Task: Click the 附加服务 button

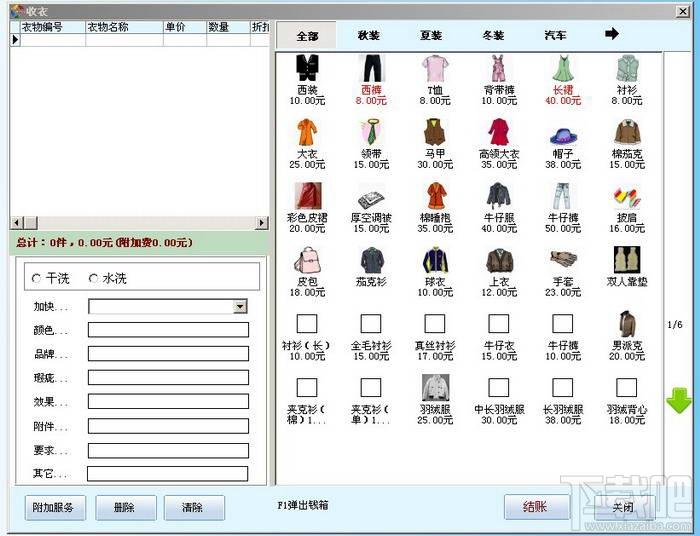Action: point(55,507)
